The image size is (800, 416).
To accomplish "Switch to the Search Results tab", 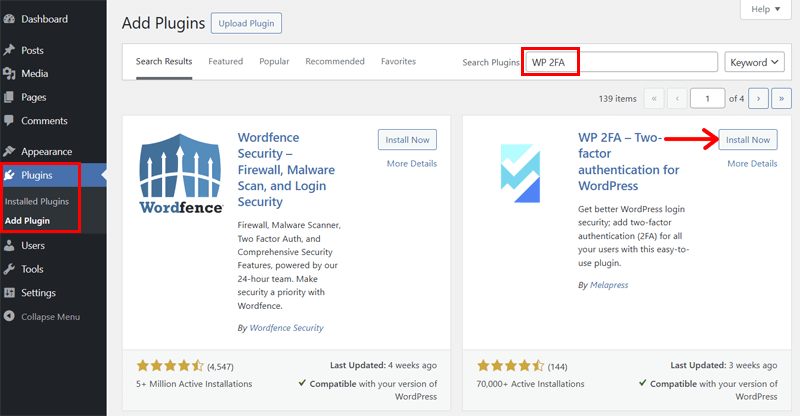I will [164, 61].
